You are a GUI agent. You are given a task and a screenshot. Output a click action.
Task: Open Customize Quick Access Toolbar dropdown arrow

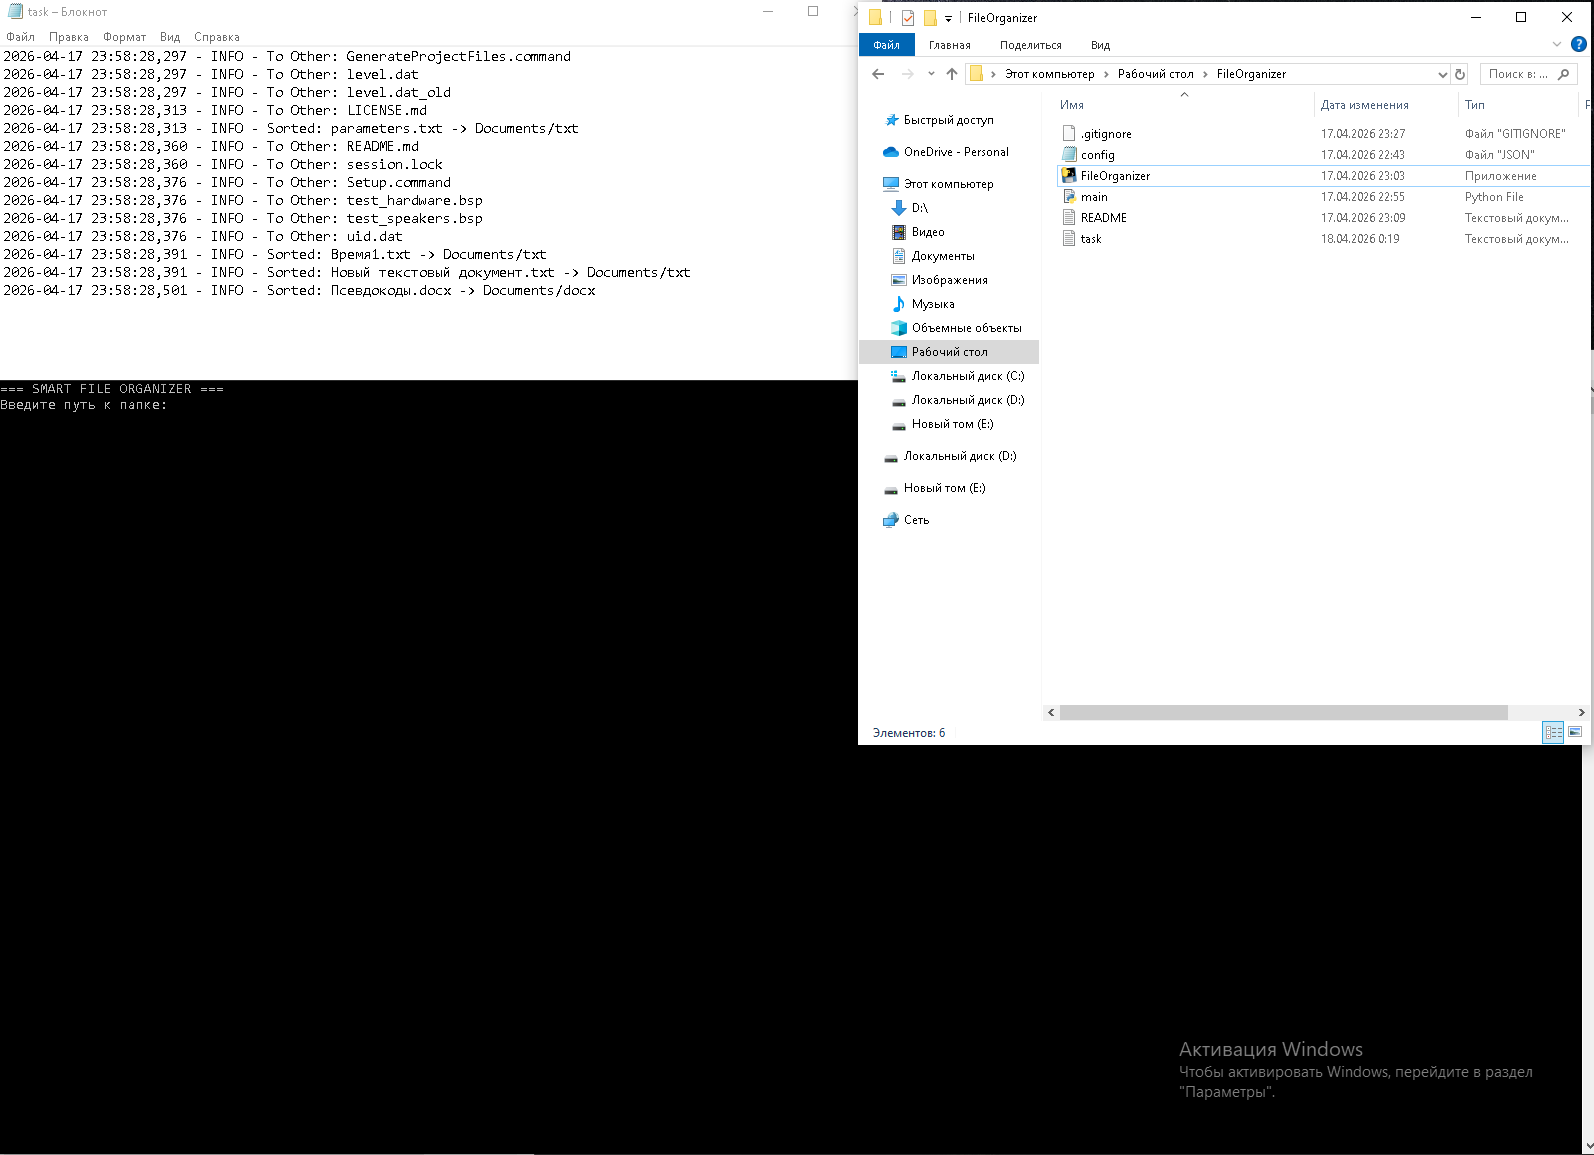pyautogui.click(x=948, y=19)
